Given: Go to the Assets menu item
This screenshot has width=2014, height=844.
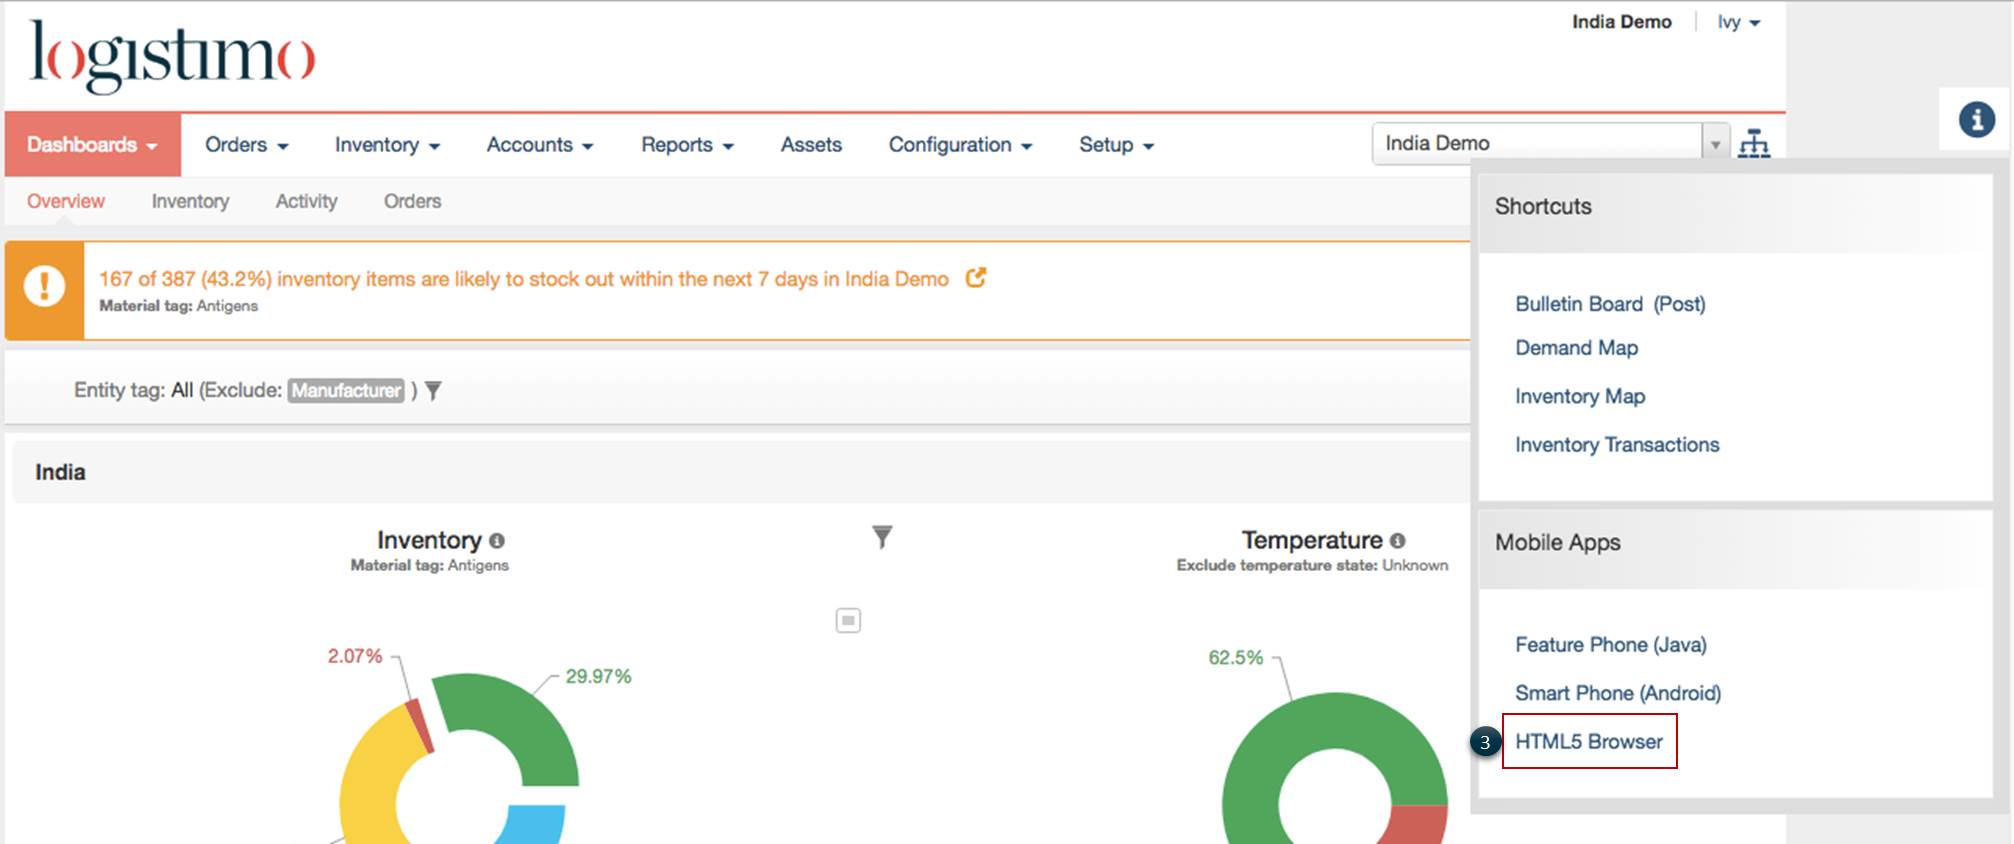Looking at the screenshot, I should click(x=811, y=145).
